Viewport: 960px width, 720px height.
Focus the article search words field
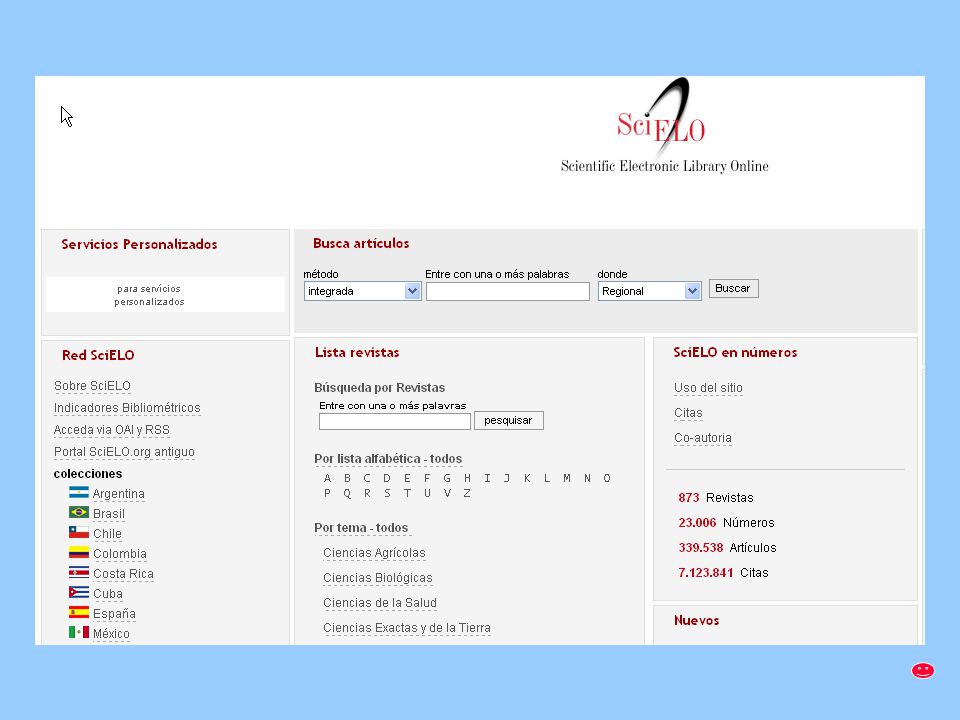(x=508, y=291)
